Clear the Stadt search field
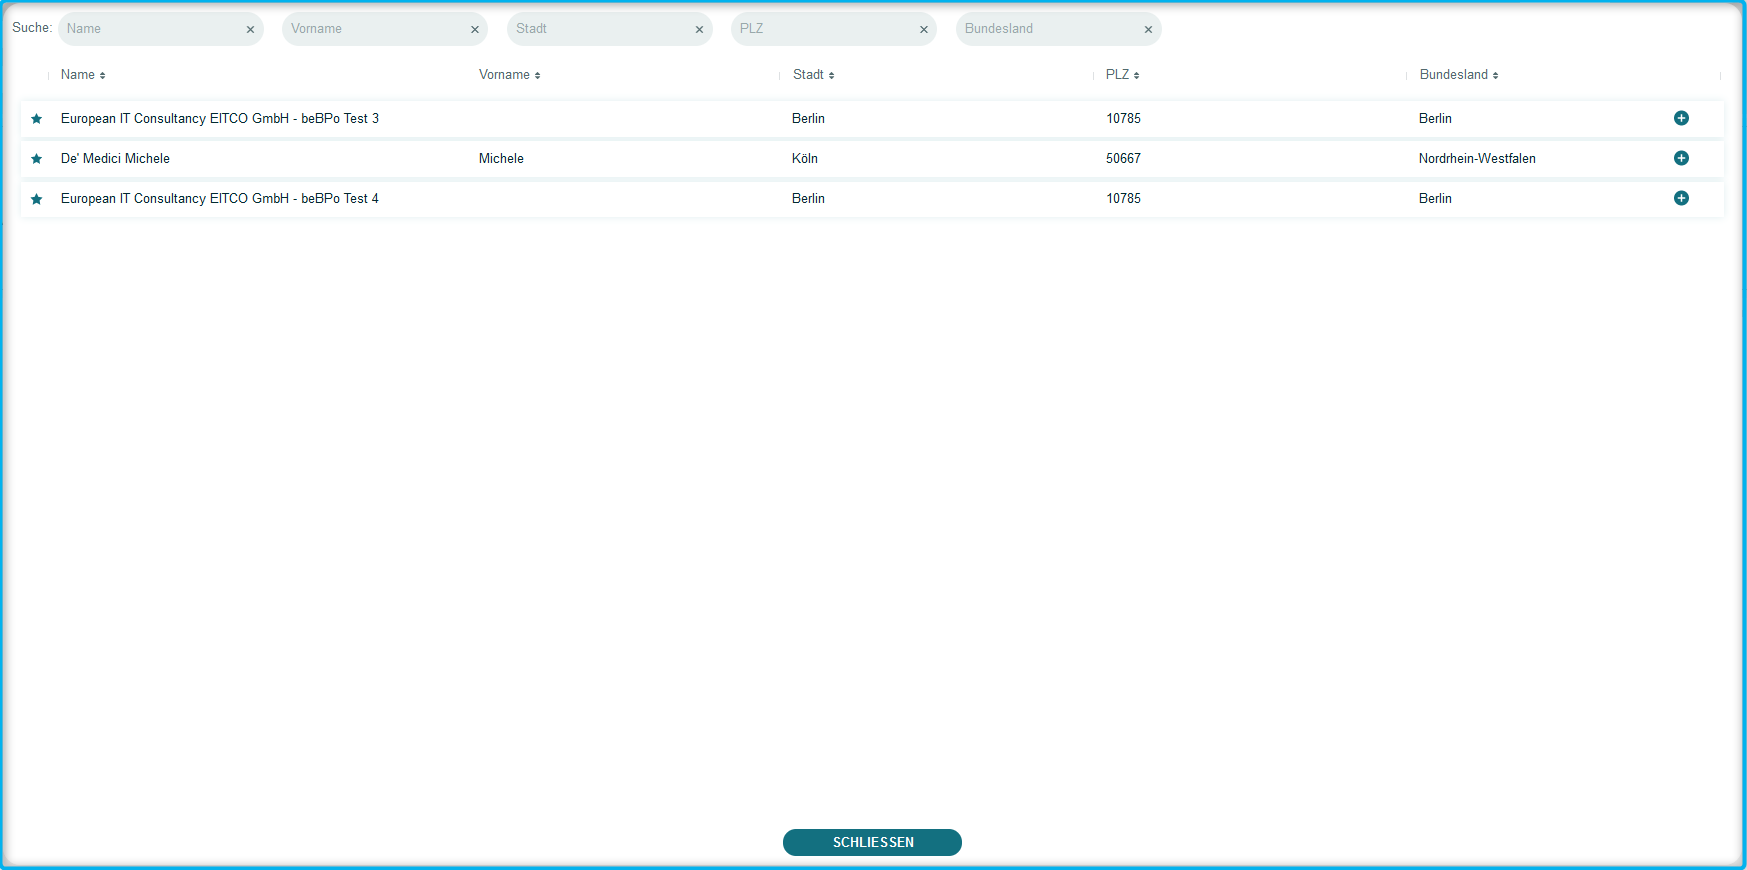Screen dimensions: 1747x870 coord(699,30)
